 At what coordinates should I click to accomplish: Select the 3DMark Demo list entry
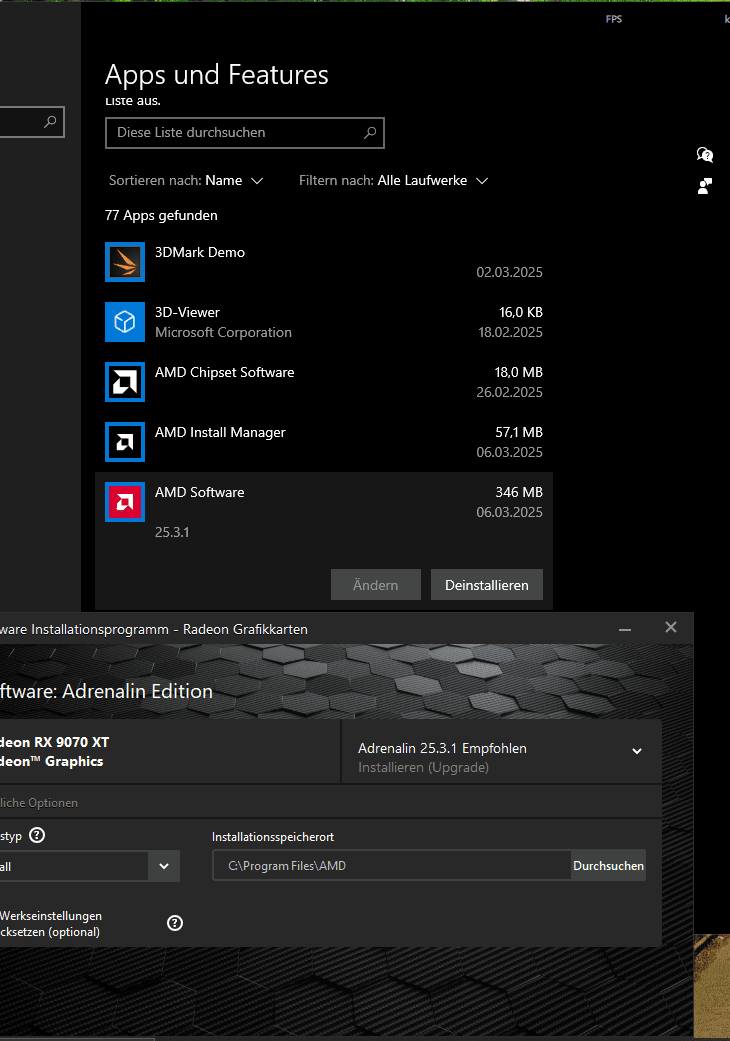point(324,262)
